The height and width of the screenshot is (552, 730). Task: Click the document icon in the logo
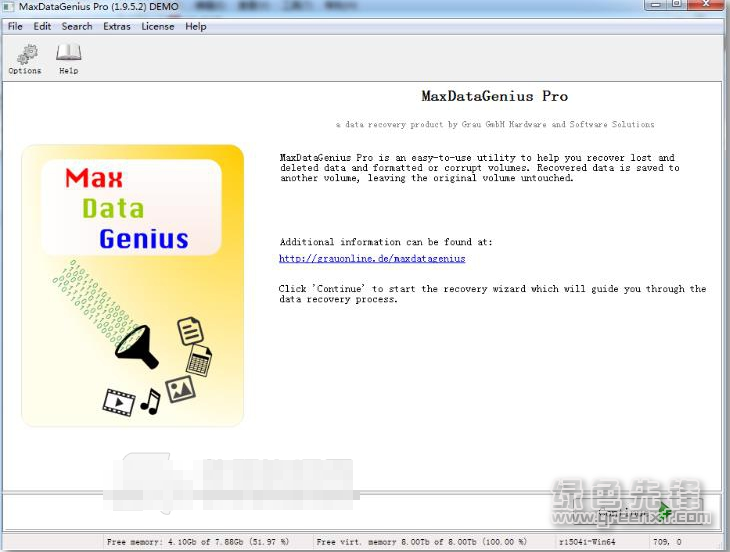pyautogui.click(x=189, y=330)
